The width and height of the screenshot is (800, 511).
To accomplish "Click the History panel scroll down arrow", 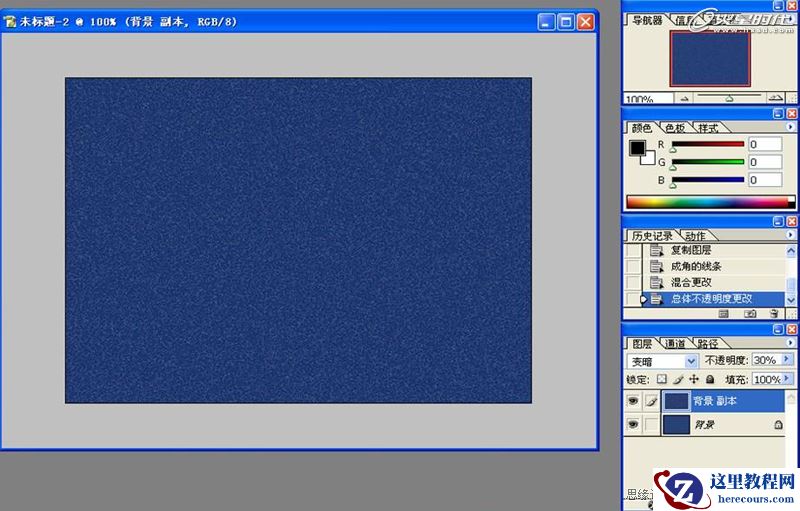I will tap(791, 300).
